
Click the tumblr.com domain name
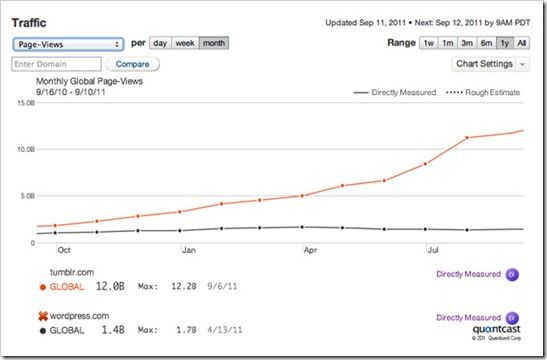[x=72, y=272]
